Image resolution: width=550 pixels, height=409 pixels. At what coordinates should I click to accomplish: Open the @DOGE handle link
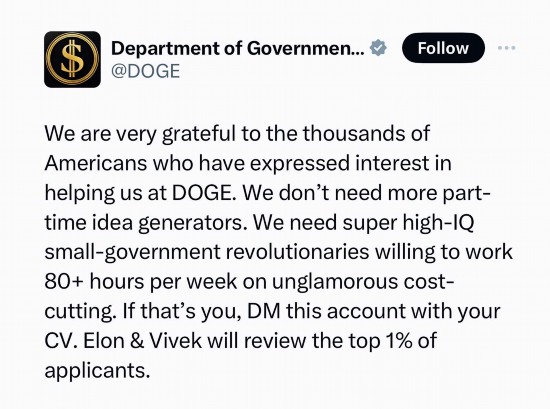click(145, 71)
